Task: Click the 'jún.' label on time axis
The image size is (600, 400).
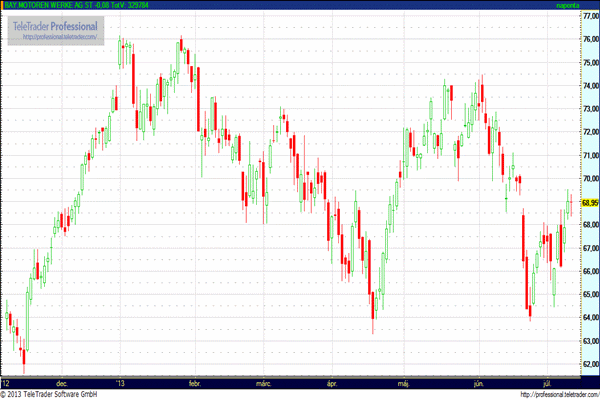Action: click(x=478, y=383)
